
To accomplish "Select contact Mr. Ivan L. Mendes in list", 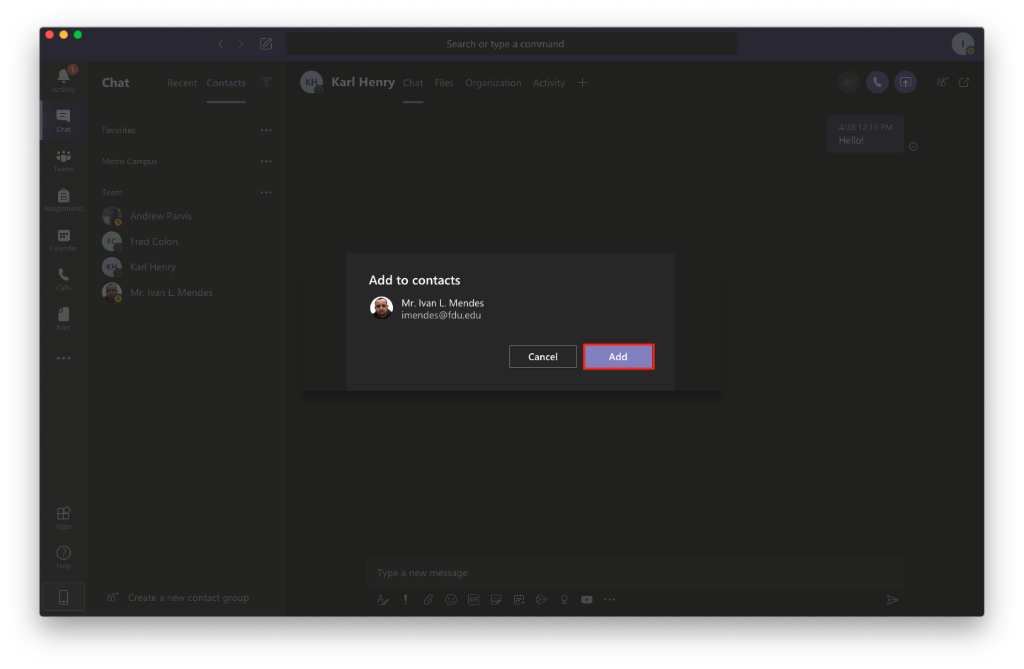I will click(x=187, y=293).
